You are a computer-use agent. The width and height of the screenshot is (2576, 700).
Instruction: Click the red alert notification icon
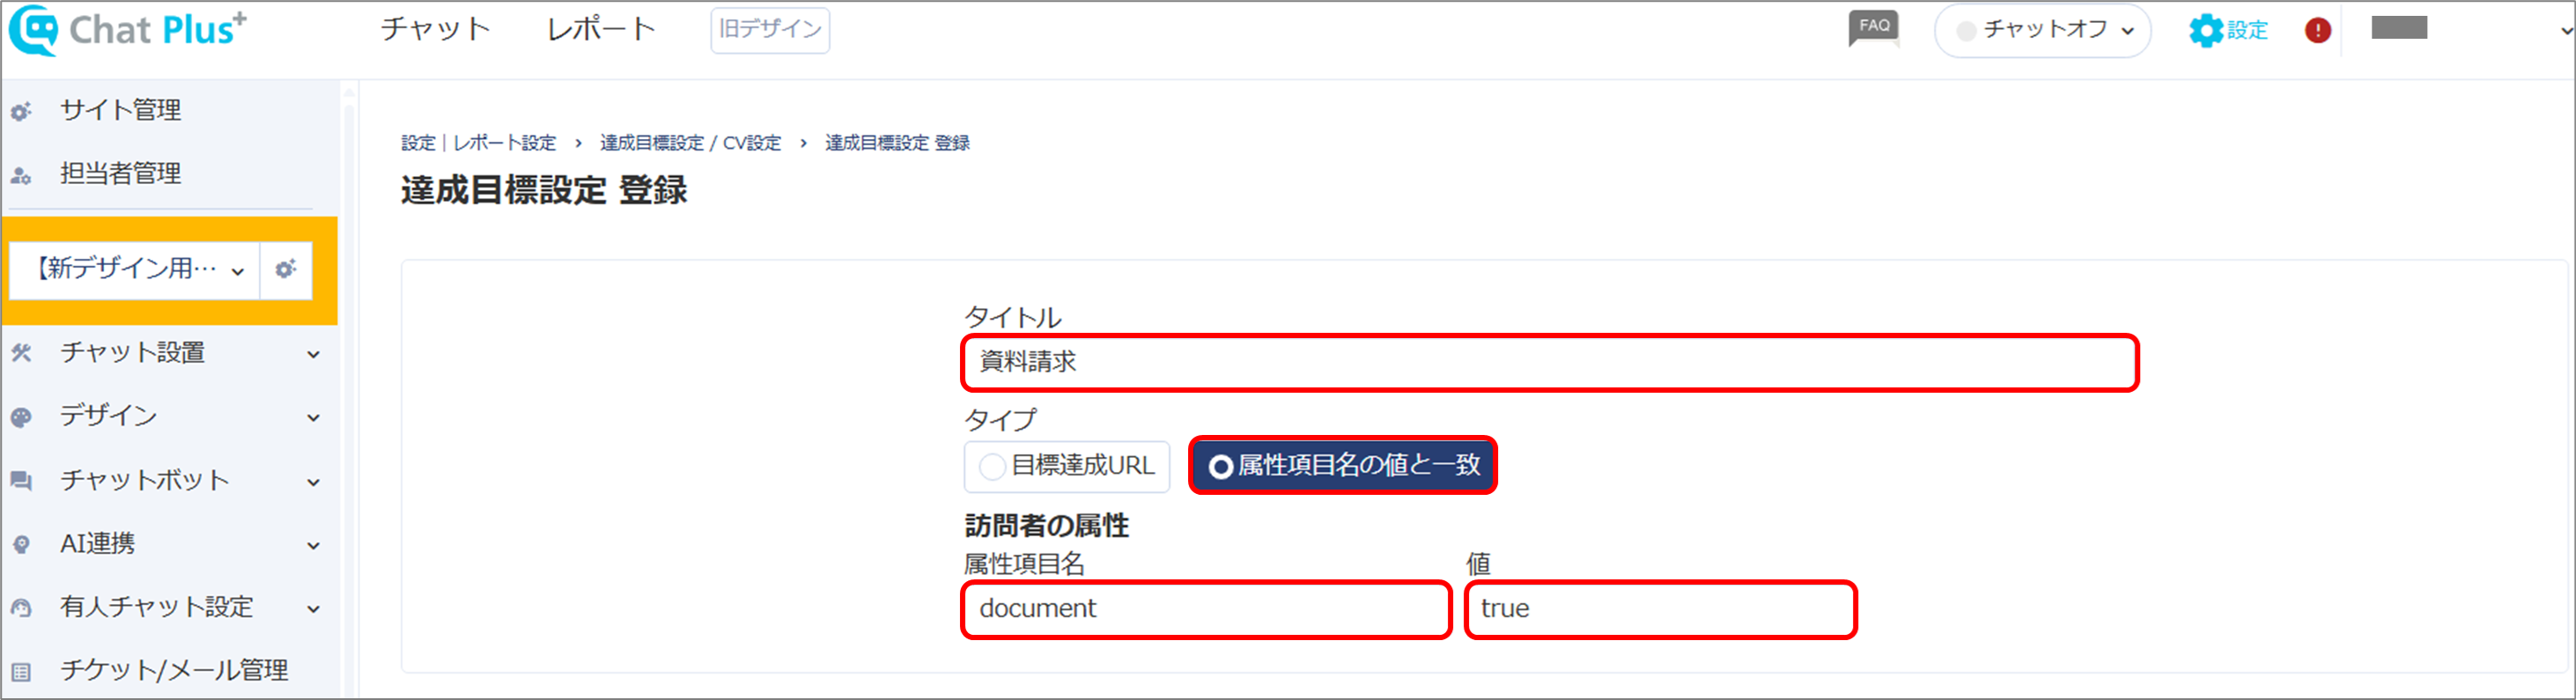2318,30
